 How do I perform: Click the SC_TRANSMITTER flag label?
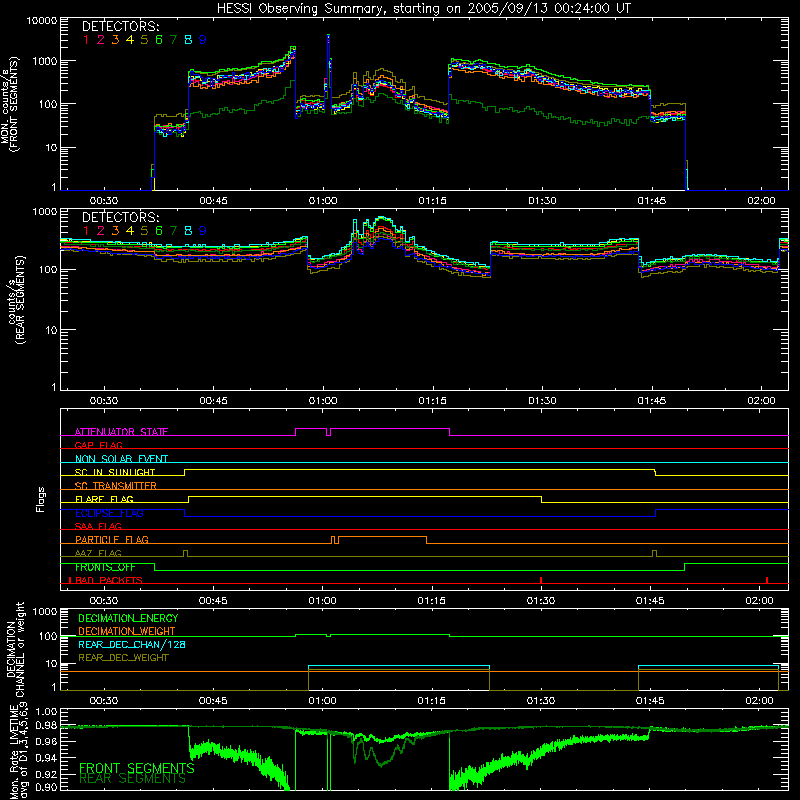(x=116, y=486)
